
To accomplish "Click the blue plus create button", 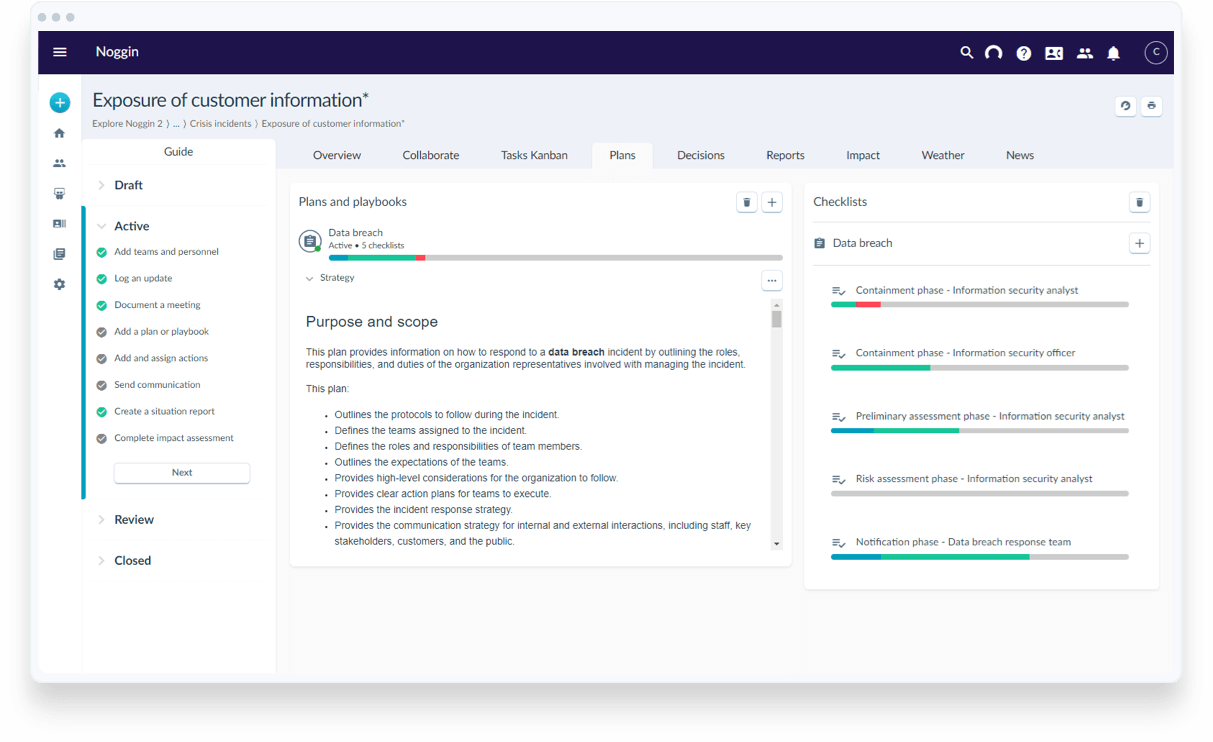I will (x=60, y=102).
